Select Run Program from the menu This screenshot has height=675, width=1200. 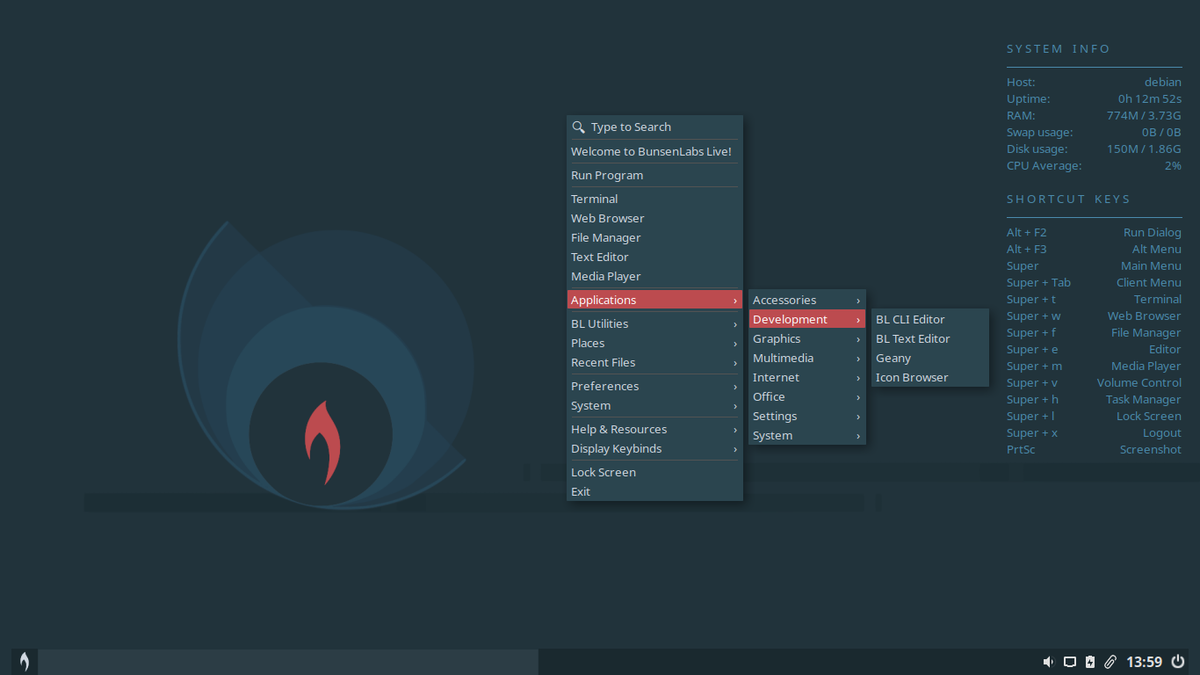click(x=654, y=175)
